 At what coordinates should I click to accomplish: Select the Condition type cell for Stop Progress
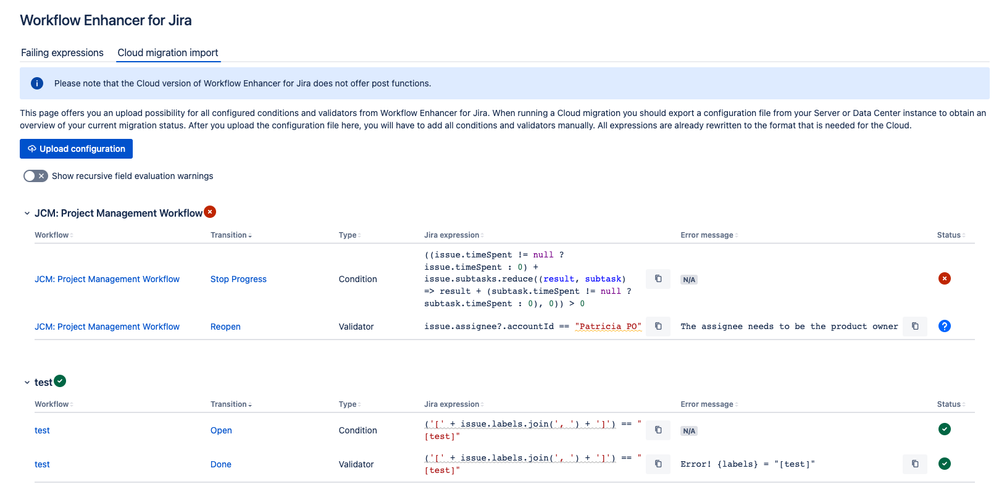point(357,279)
